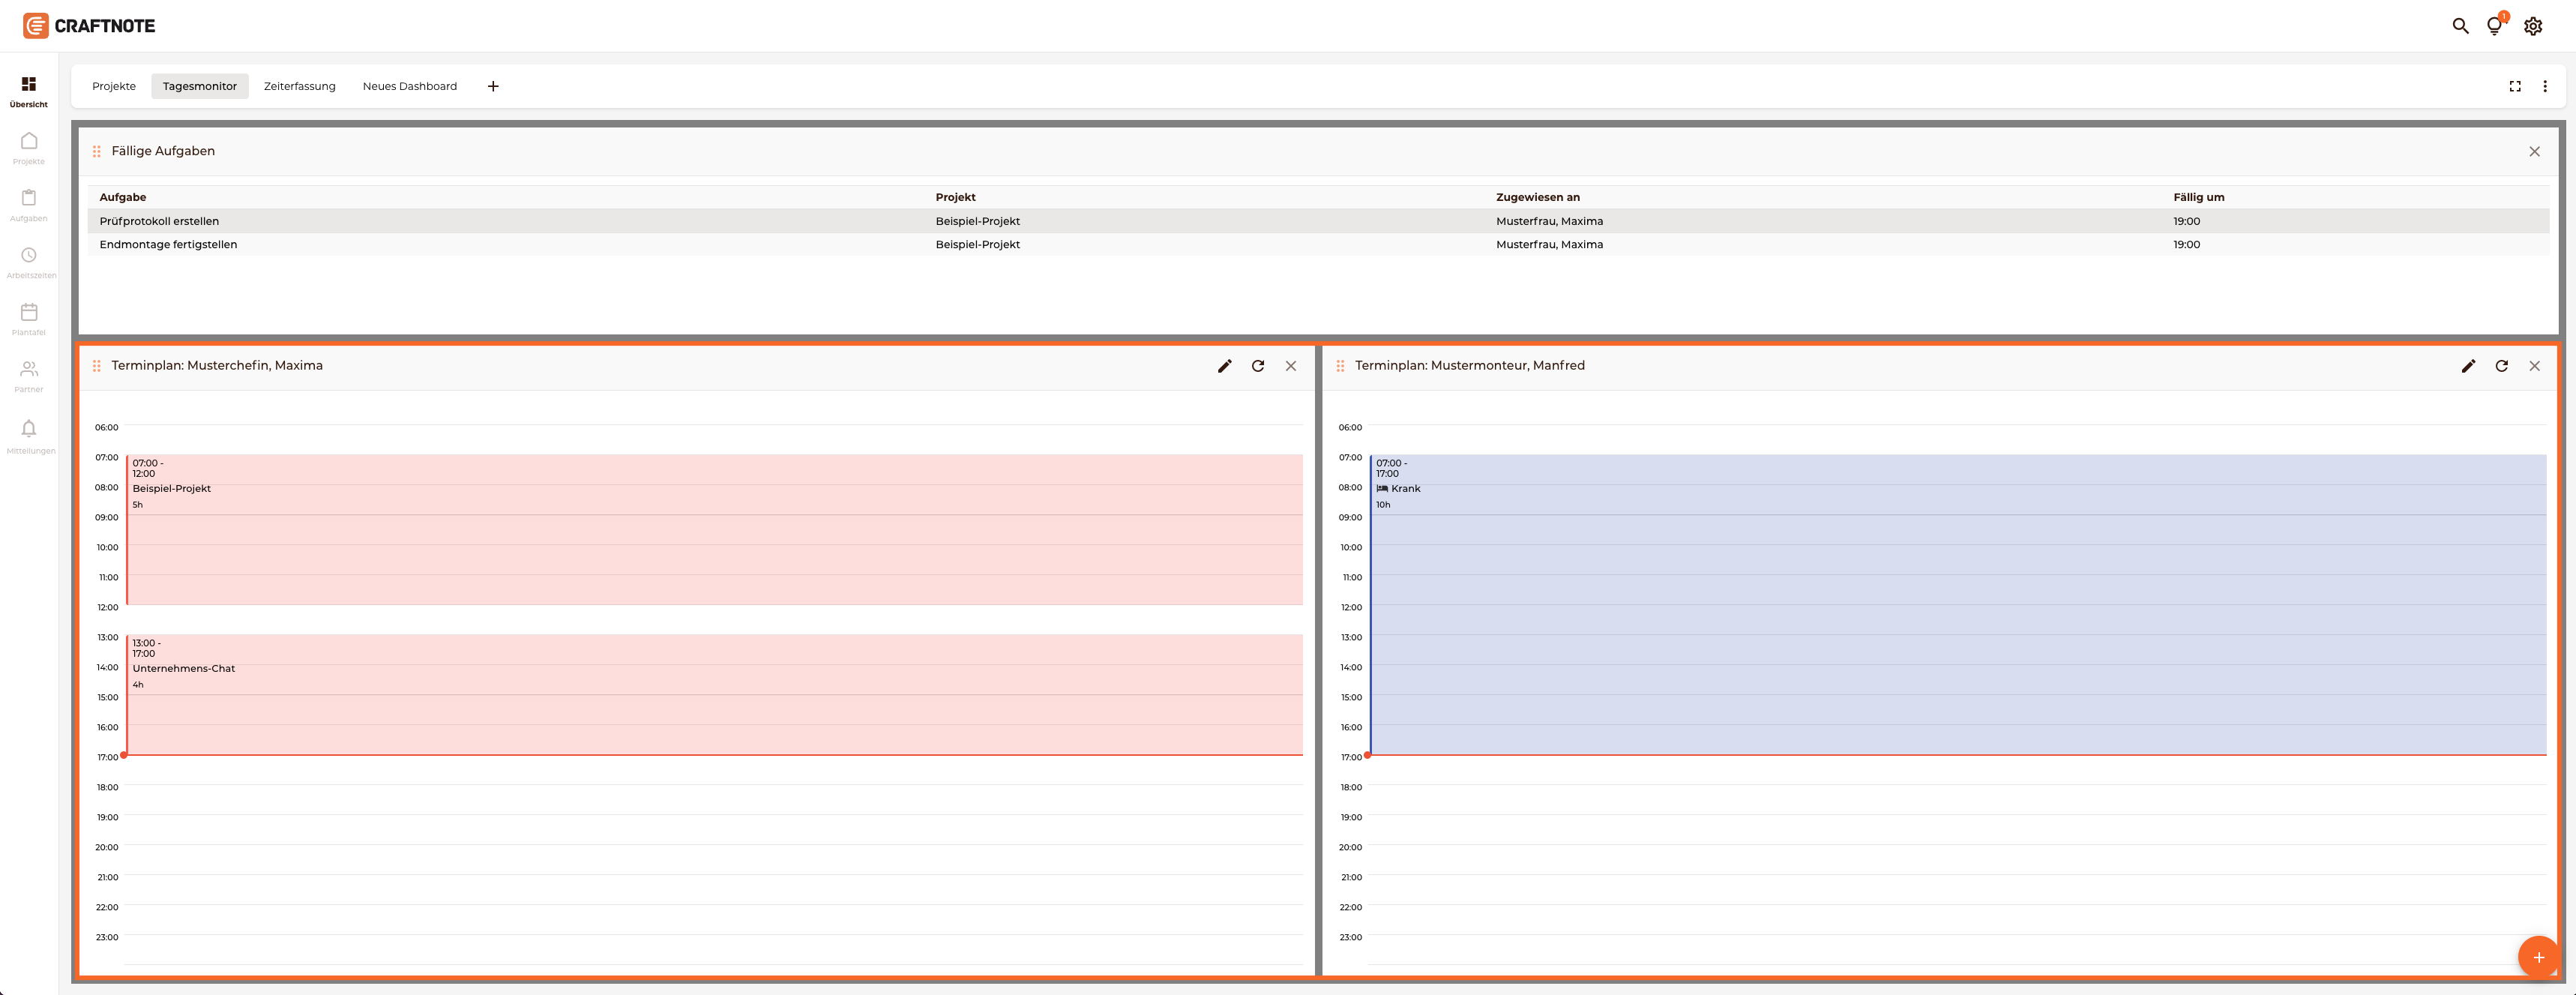Open Aufgaben in the left sidebar
Viewport: 2576px width, 995px height.
[x=28, y=204]
